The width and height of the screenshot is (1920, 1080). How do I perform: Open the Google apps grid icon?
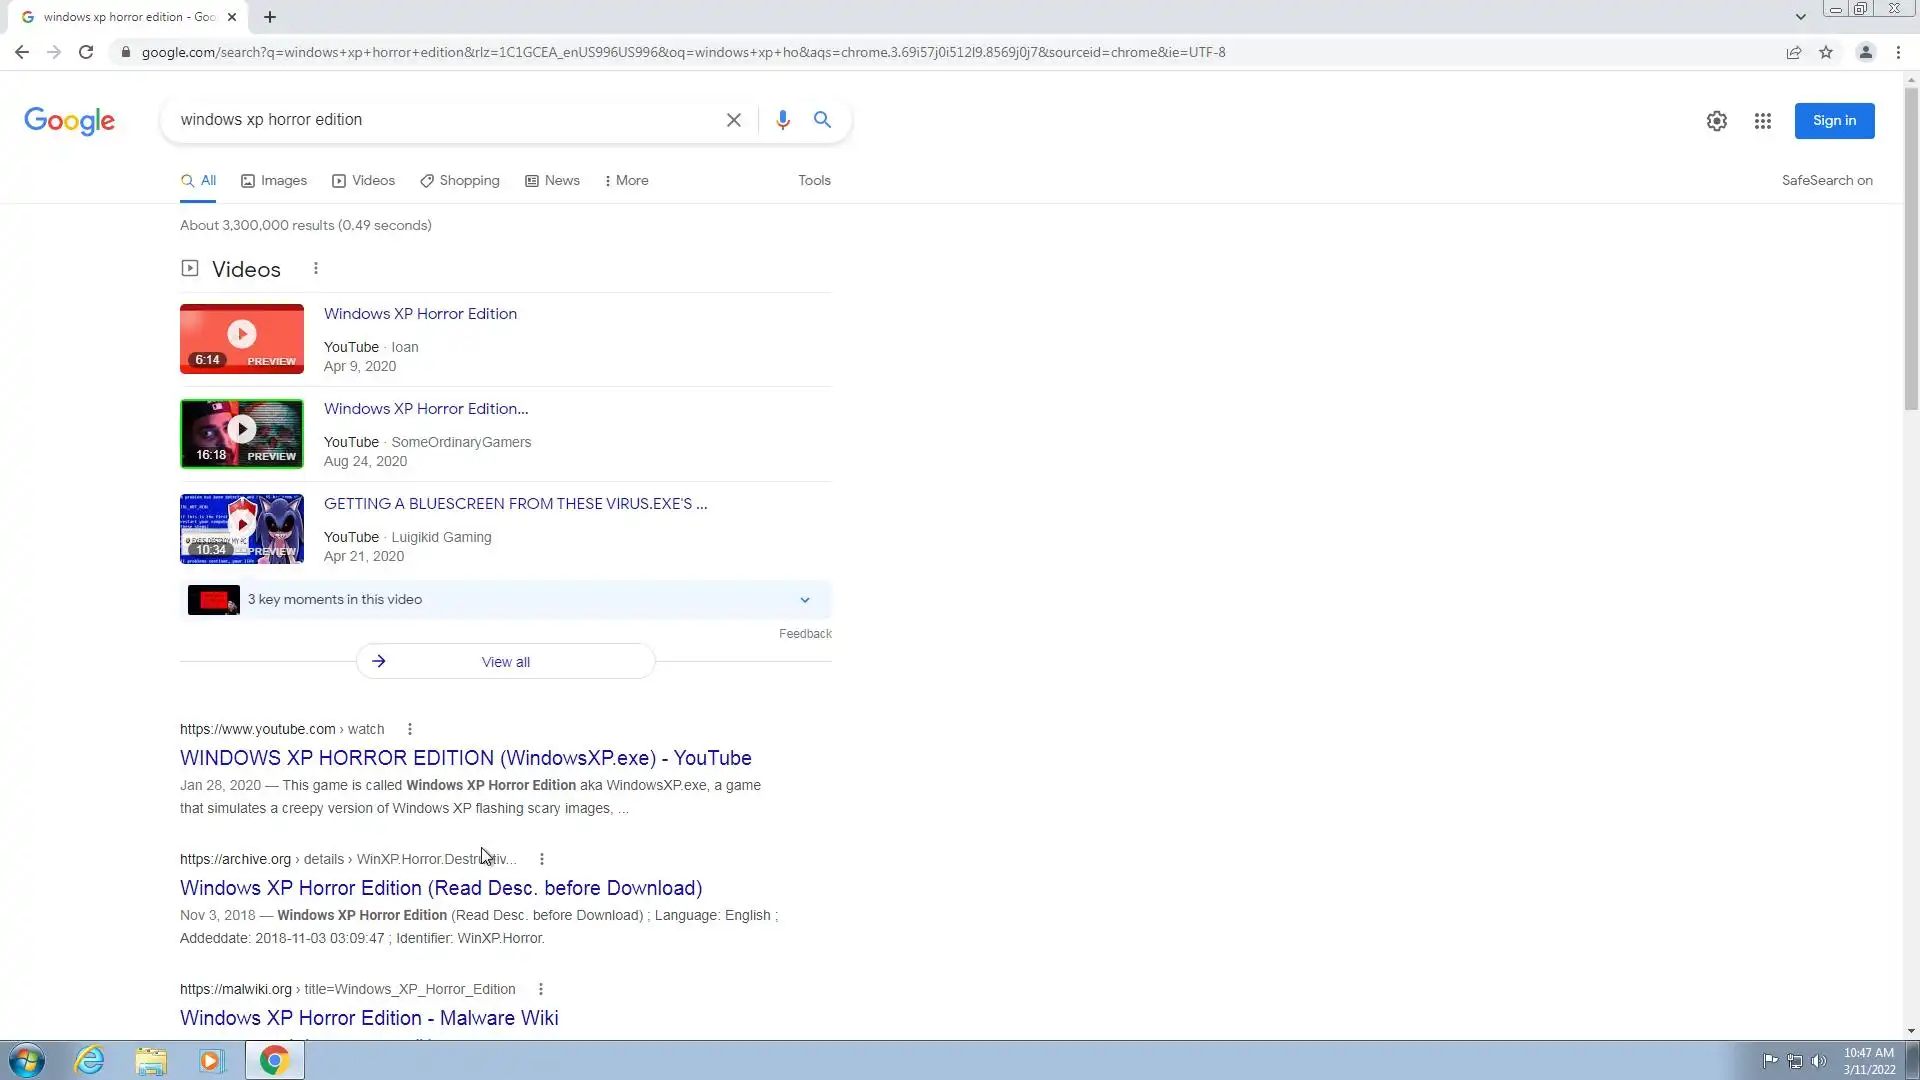1762,121
